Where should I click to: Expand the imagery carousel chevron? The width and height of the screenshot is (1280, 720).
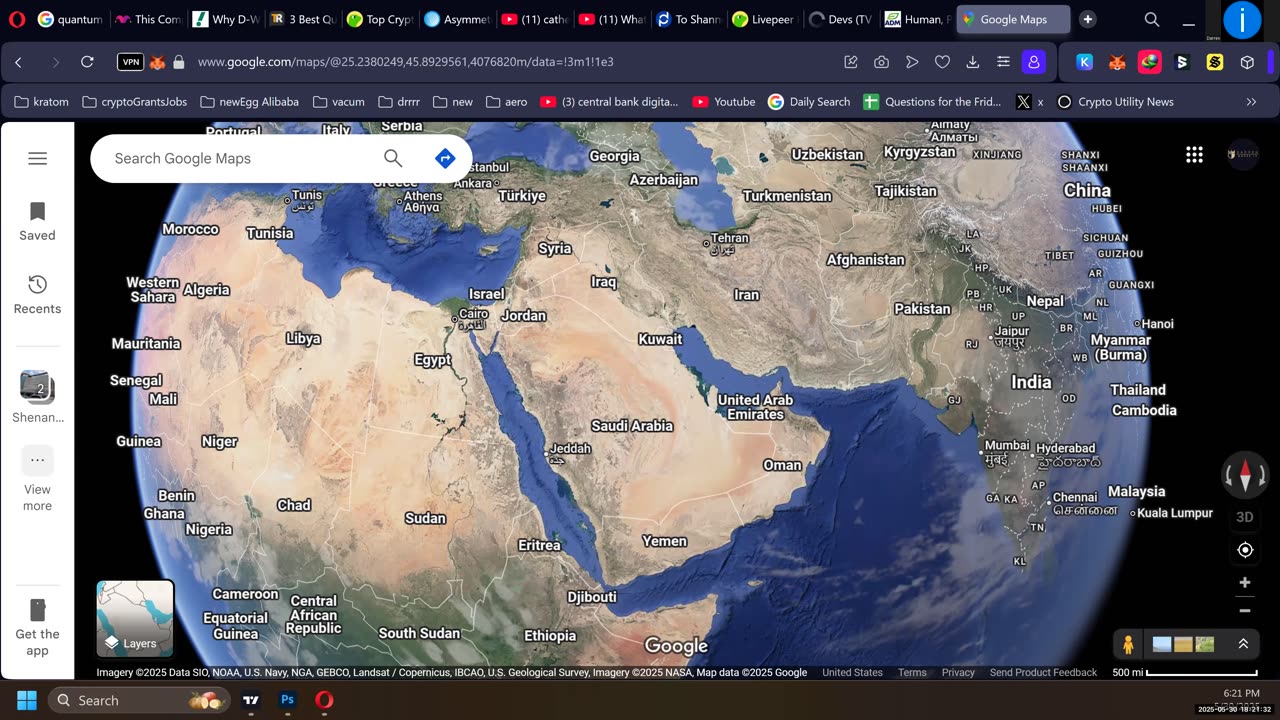(1243, 644)
